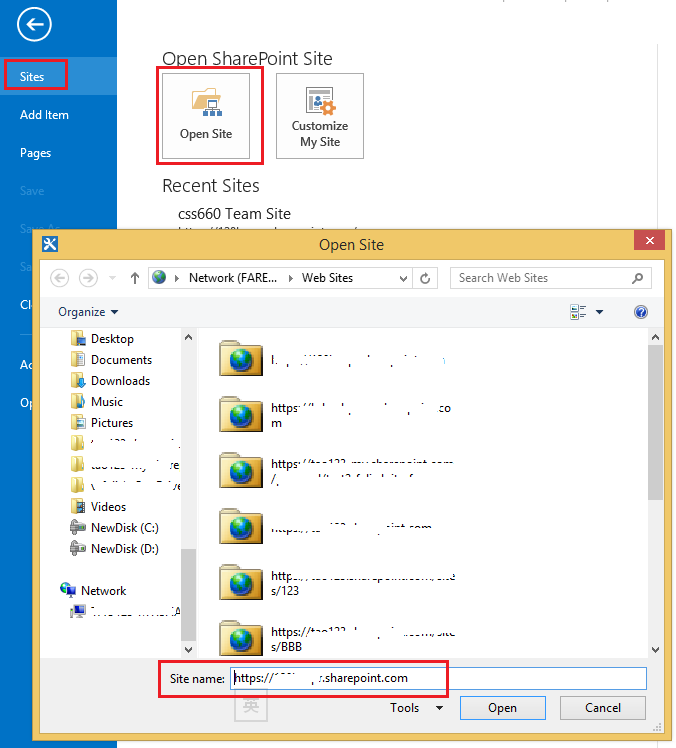The height and width of the screenshot is (748, 676).
Task: Click the search magnifier icon
Action: pos(637,278)
